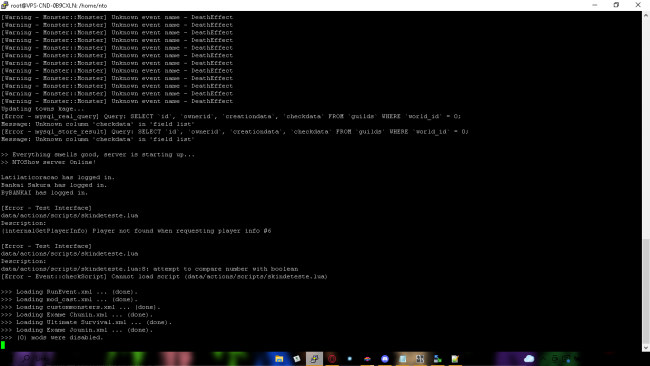Click 'Updating towns Kage...' line
Image resolution: width=650 pixels, height=366 pixels.
click(42, 109)
